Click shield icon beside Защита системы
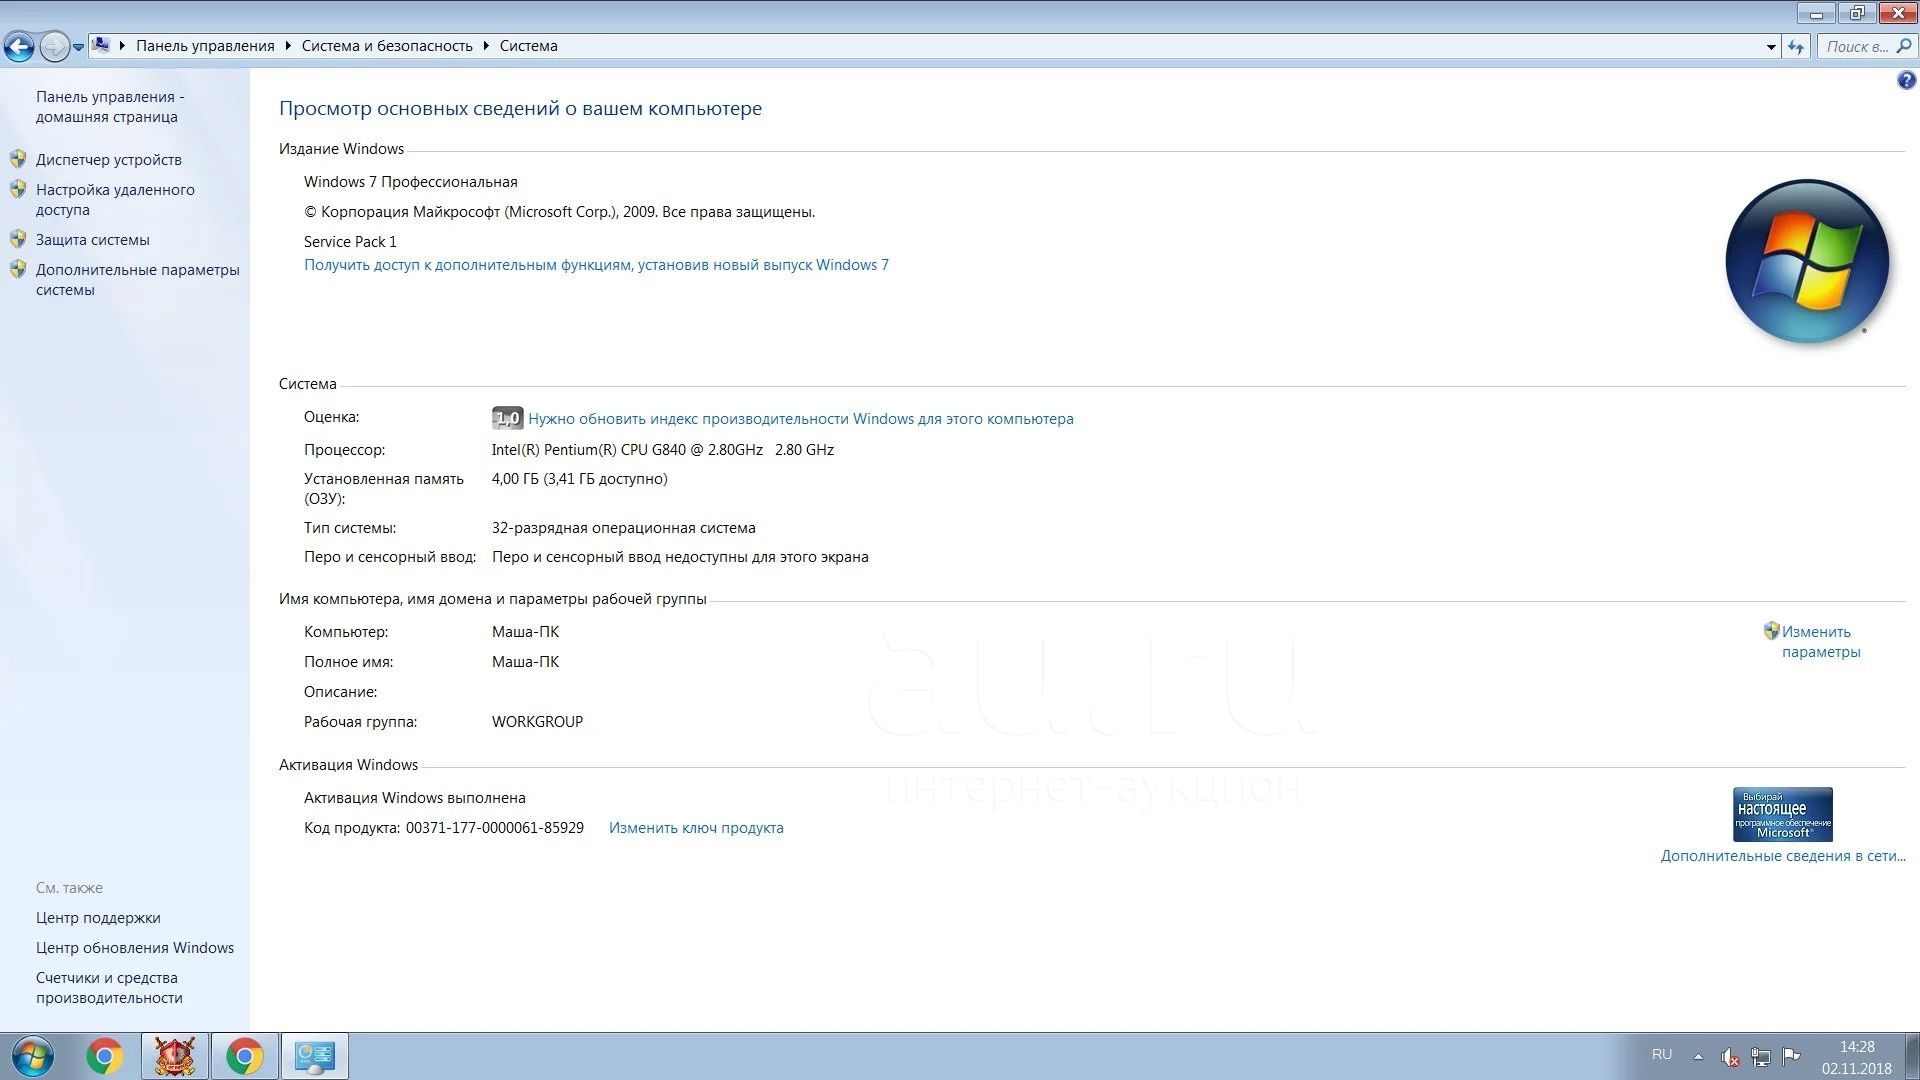This screenshot has height=1080, width=1920. pyautogui.click(x=18, y=239)
